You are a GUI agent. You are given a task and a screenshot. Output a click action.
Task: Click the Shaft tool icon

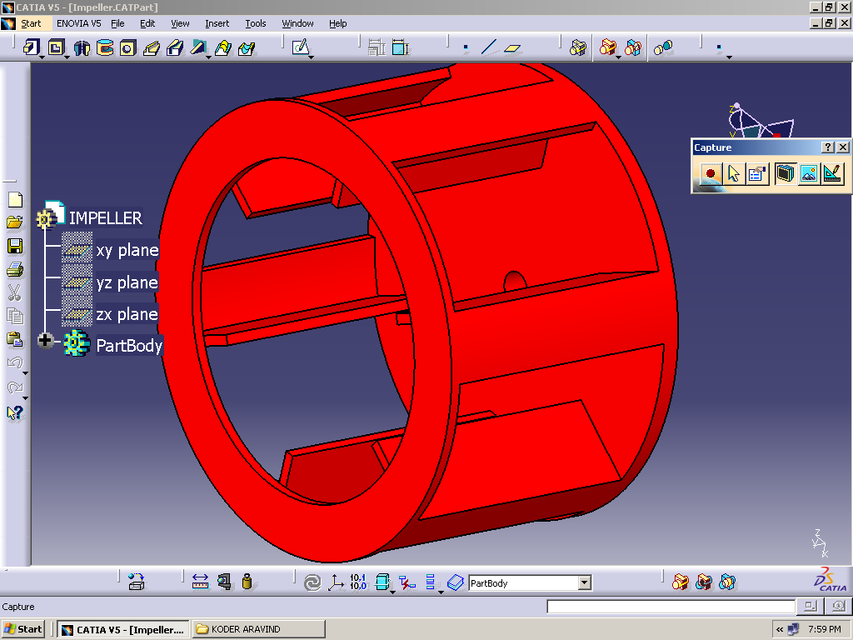coord(104,47)
